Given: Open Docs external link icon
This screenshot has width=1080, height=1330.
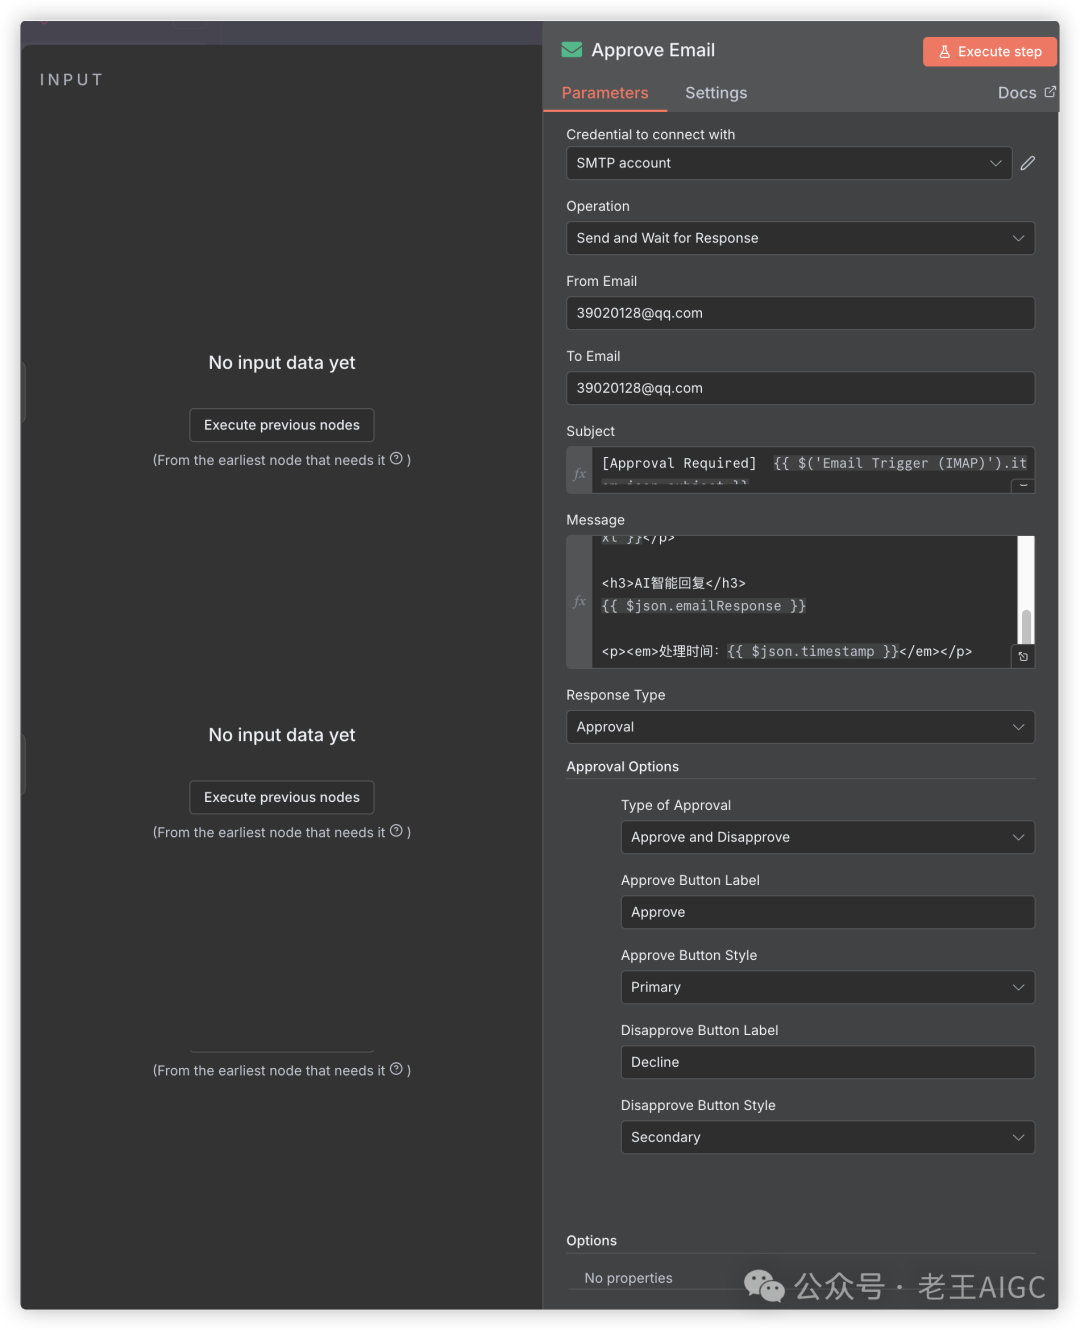Looking at the screenshot, I should [x=1050, y=92].
